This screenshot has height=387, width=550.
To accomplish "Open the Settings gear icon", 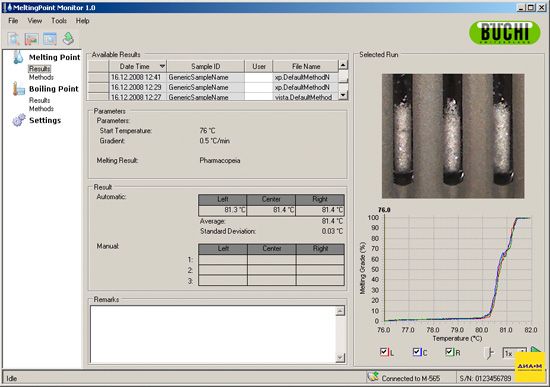I will pos(19,120).
